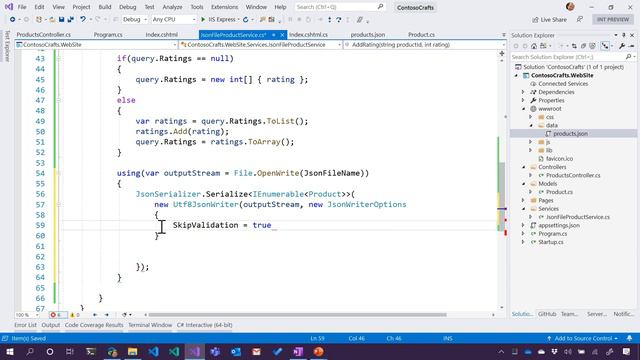The width and height of the screenshot is (640, 360).
Task: Click the Properties wrench icon in Solution Explorer
Action: tap(622, 46)
